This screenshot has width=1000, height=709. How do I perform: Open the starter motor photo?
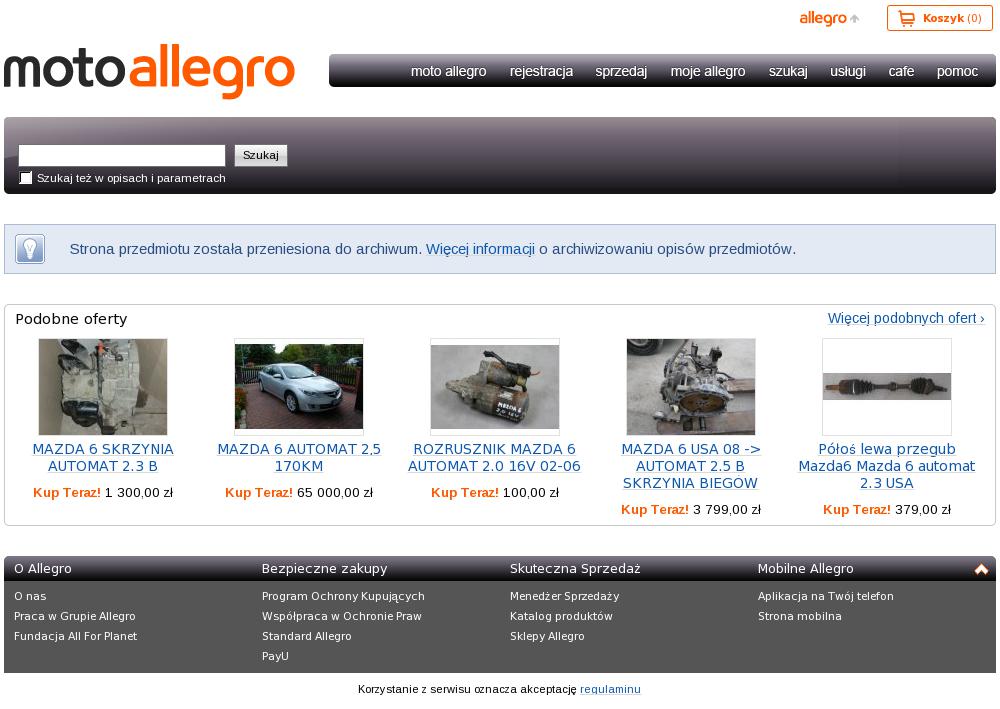[x=495, y=386]
